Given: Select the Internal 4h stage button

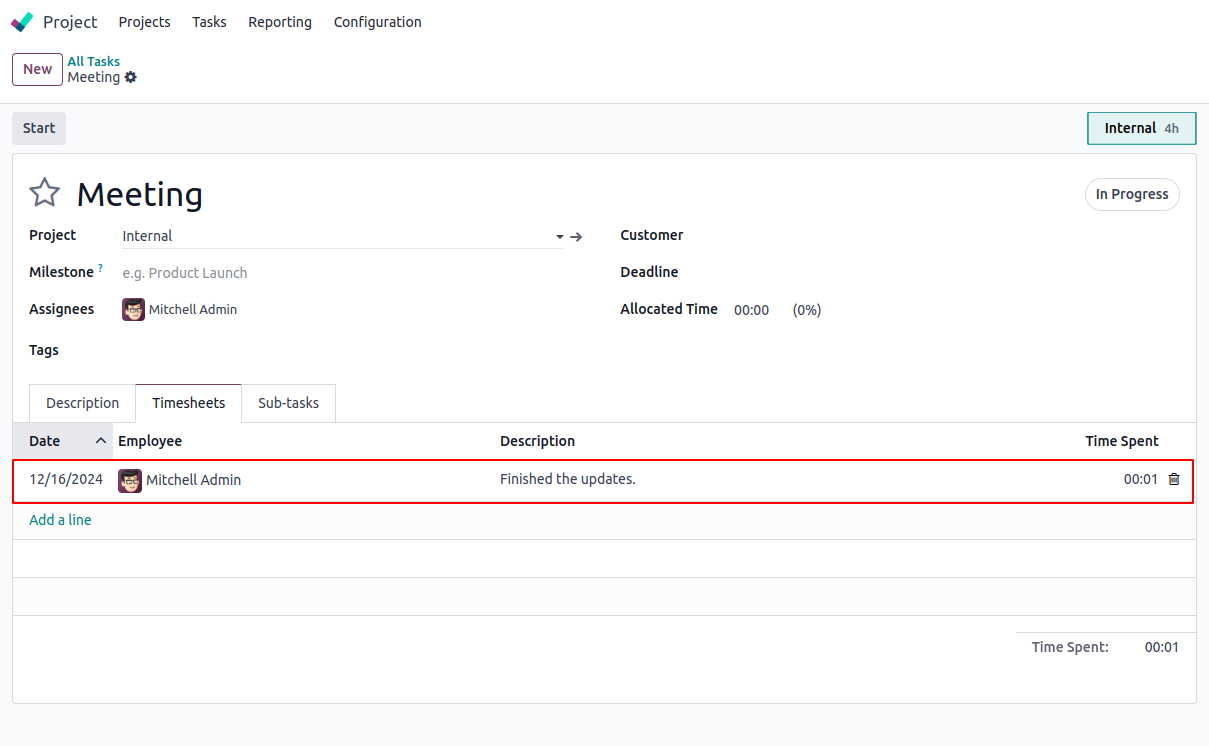Looking at the screenshot, I should pos(1141,128).
